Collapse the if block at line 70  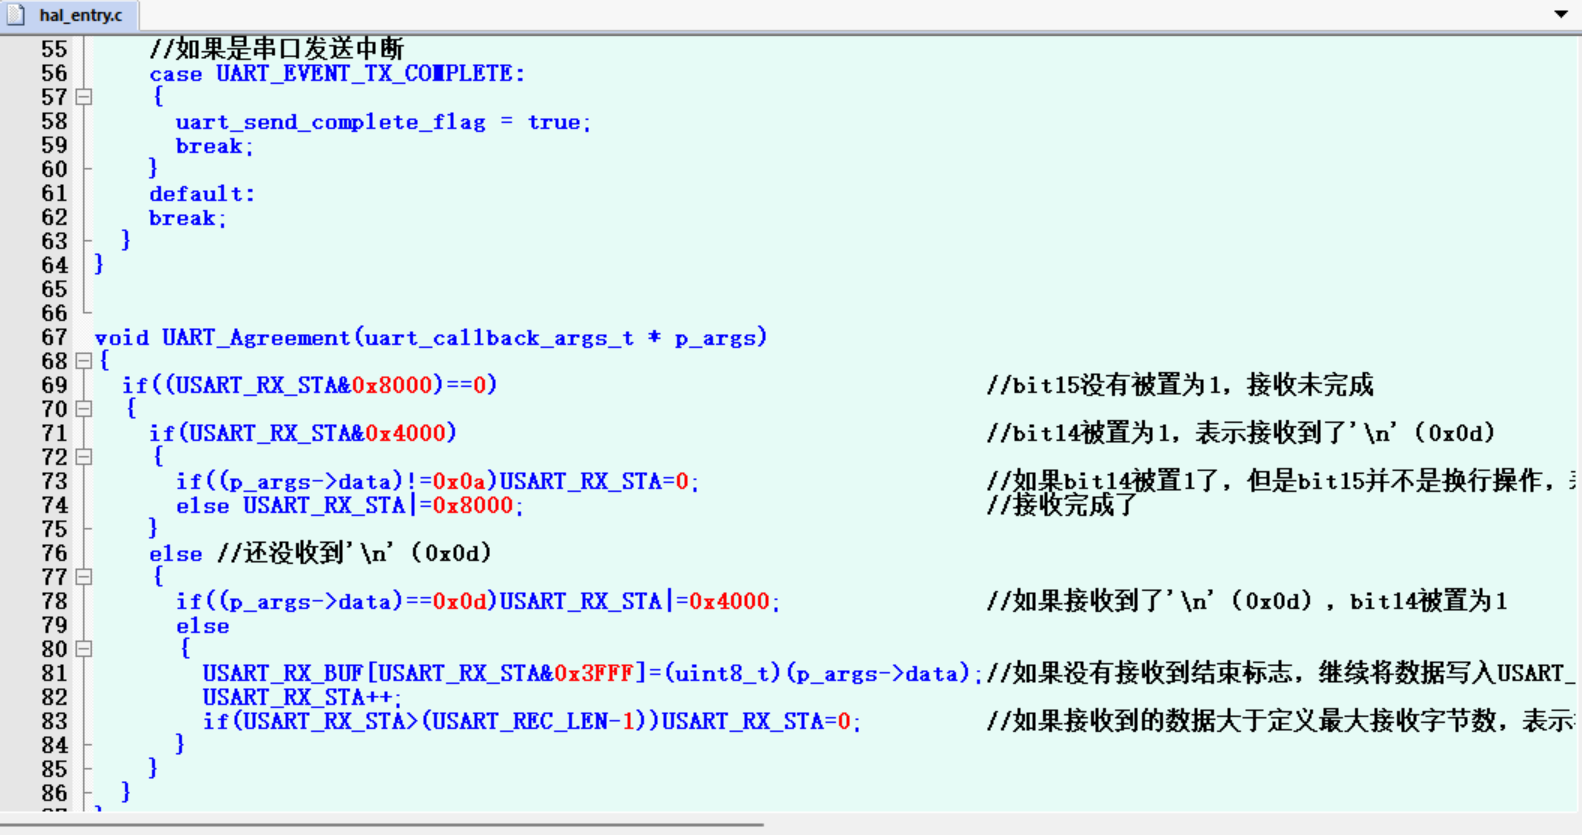[x=84, y=409]
